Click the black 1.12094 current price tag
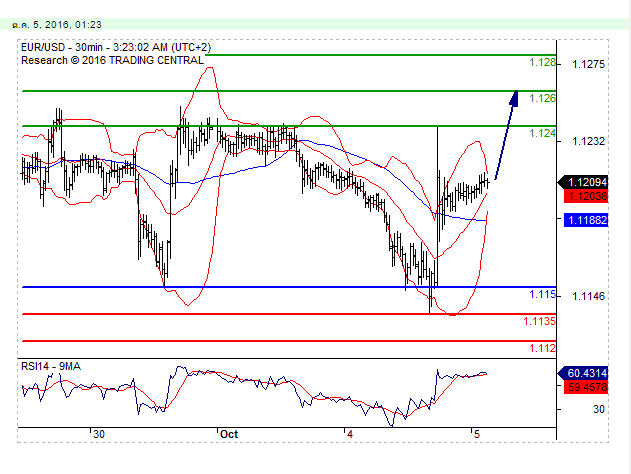 tap(583, 182)
